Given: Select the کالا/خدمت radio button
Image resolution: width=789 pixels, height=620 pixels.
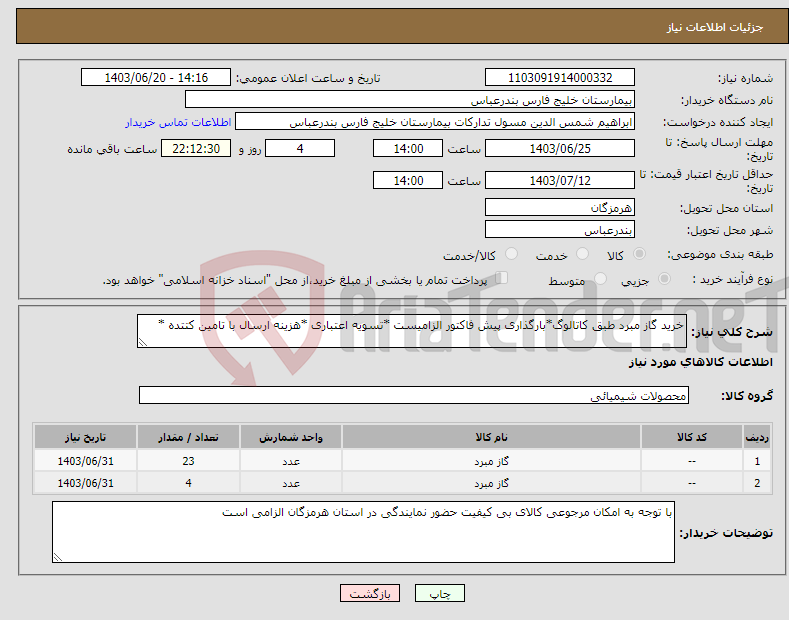Looking at the screenshot, I should click(x=511, y=254).
